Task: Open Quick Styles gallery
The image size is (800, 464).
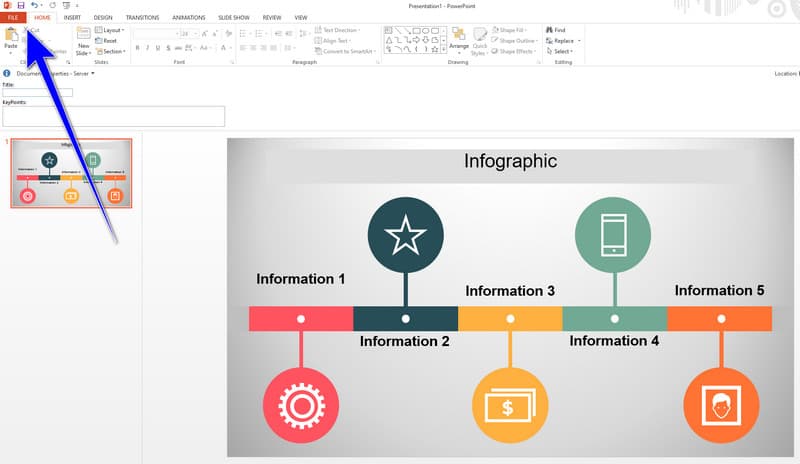Action: tap(479, 42)
